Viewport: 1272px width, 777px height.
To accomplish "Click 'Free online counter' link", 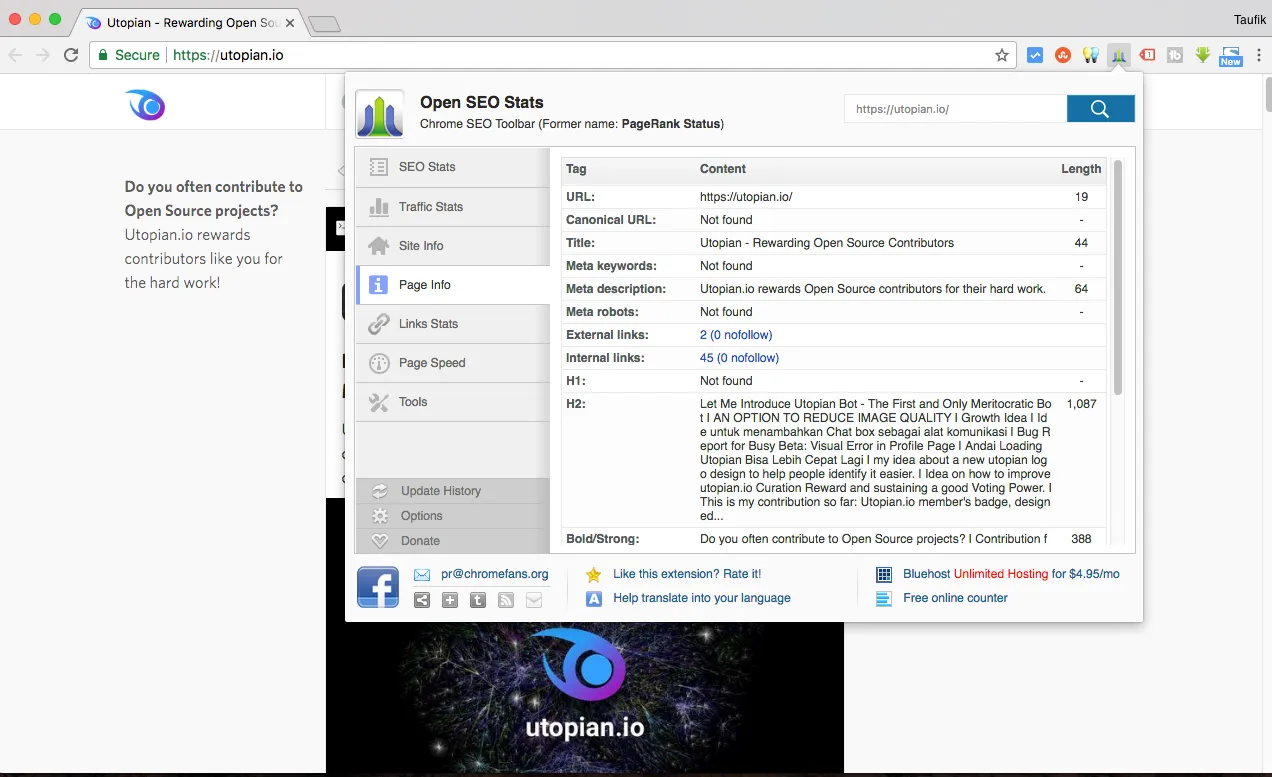I will click(955, 598).
